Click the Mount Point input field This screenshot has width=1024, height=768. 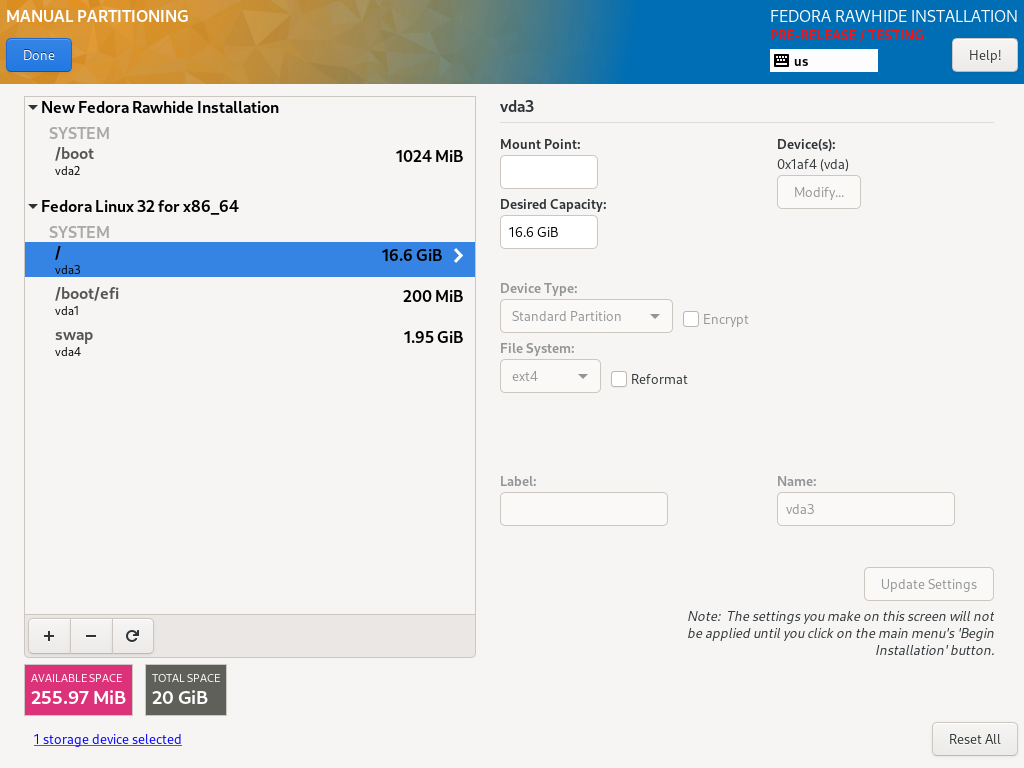(x=549, y=172)
